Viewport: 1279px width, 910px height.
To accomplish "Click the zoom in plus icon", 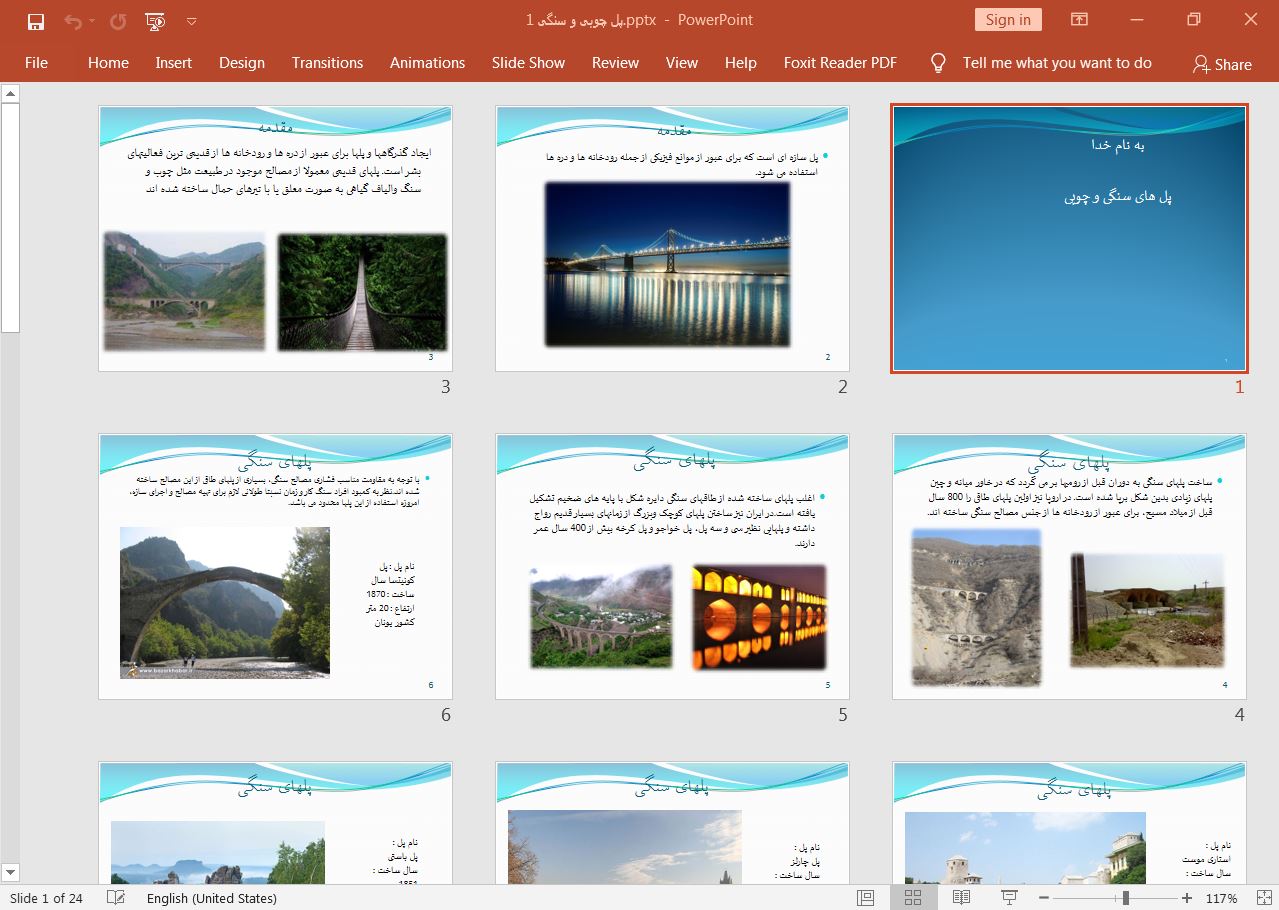I will tap(1187, 898).
